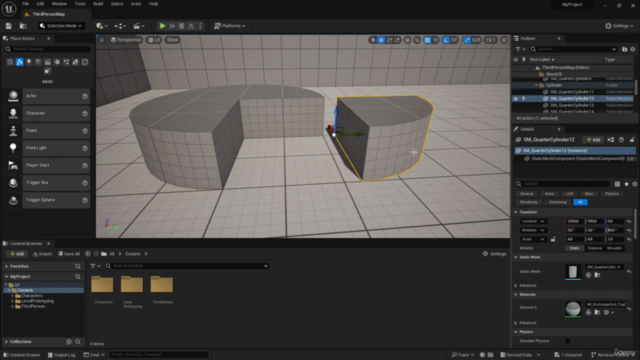Screen dimensions: 640x360
Task: Open the Build menu
Action: pyautogui.click(x=98, y=4)
